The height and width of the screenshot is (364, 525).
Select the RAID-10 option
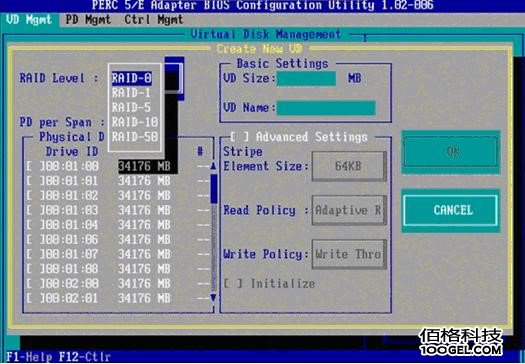[x=135, y=122]
